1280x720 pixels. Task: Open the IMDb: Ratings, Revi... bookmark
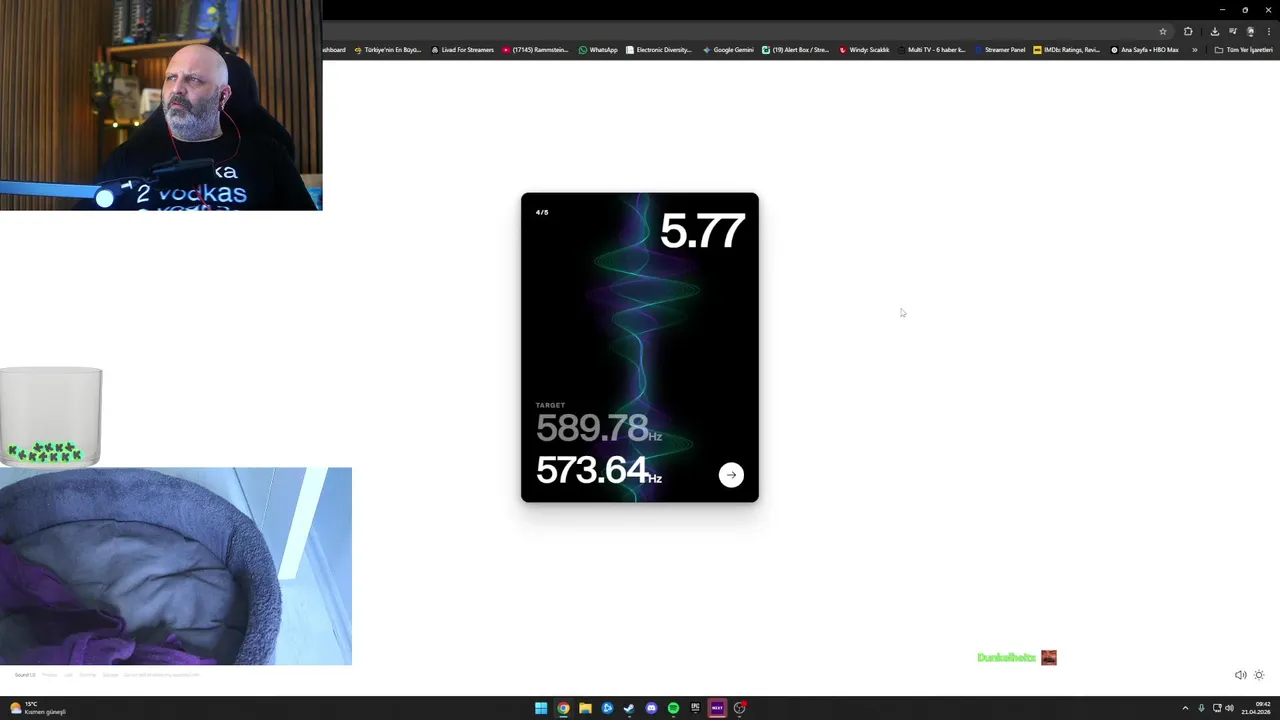pyautogui.click(x=1066, y=50)
